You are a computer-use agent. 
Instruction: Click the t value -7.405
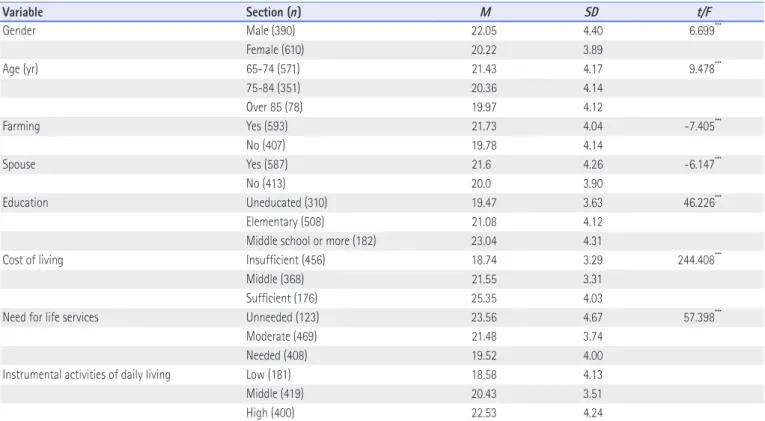(x=700, y=126)
